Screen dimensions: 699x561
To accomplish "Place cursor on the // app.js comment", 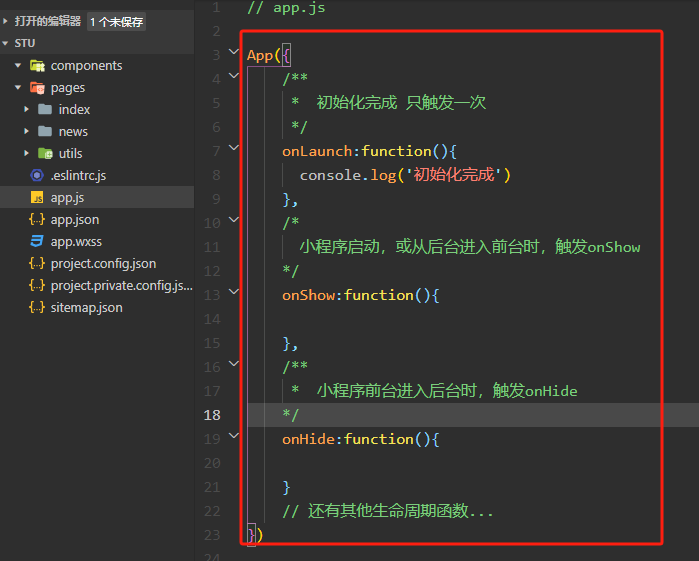I will tap(286, 8).
